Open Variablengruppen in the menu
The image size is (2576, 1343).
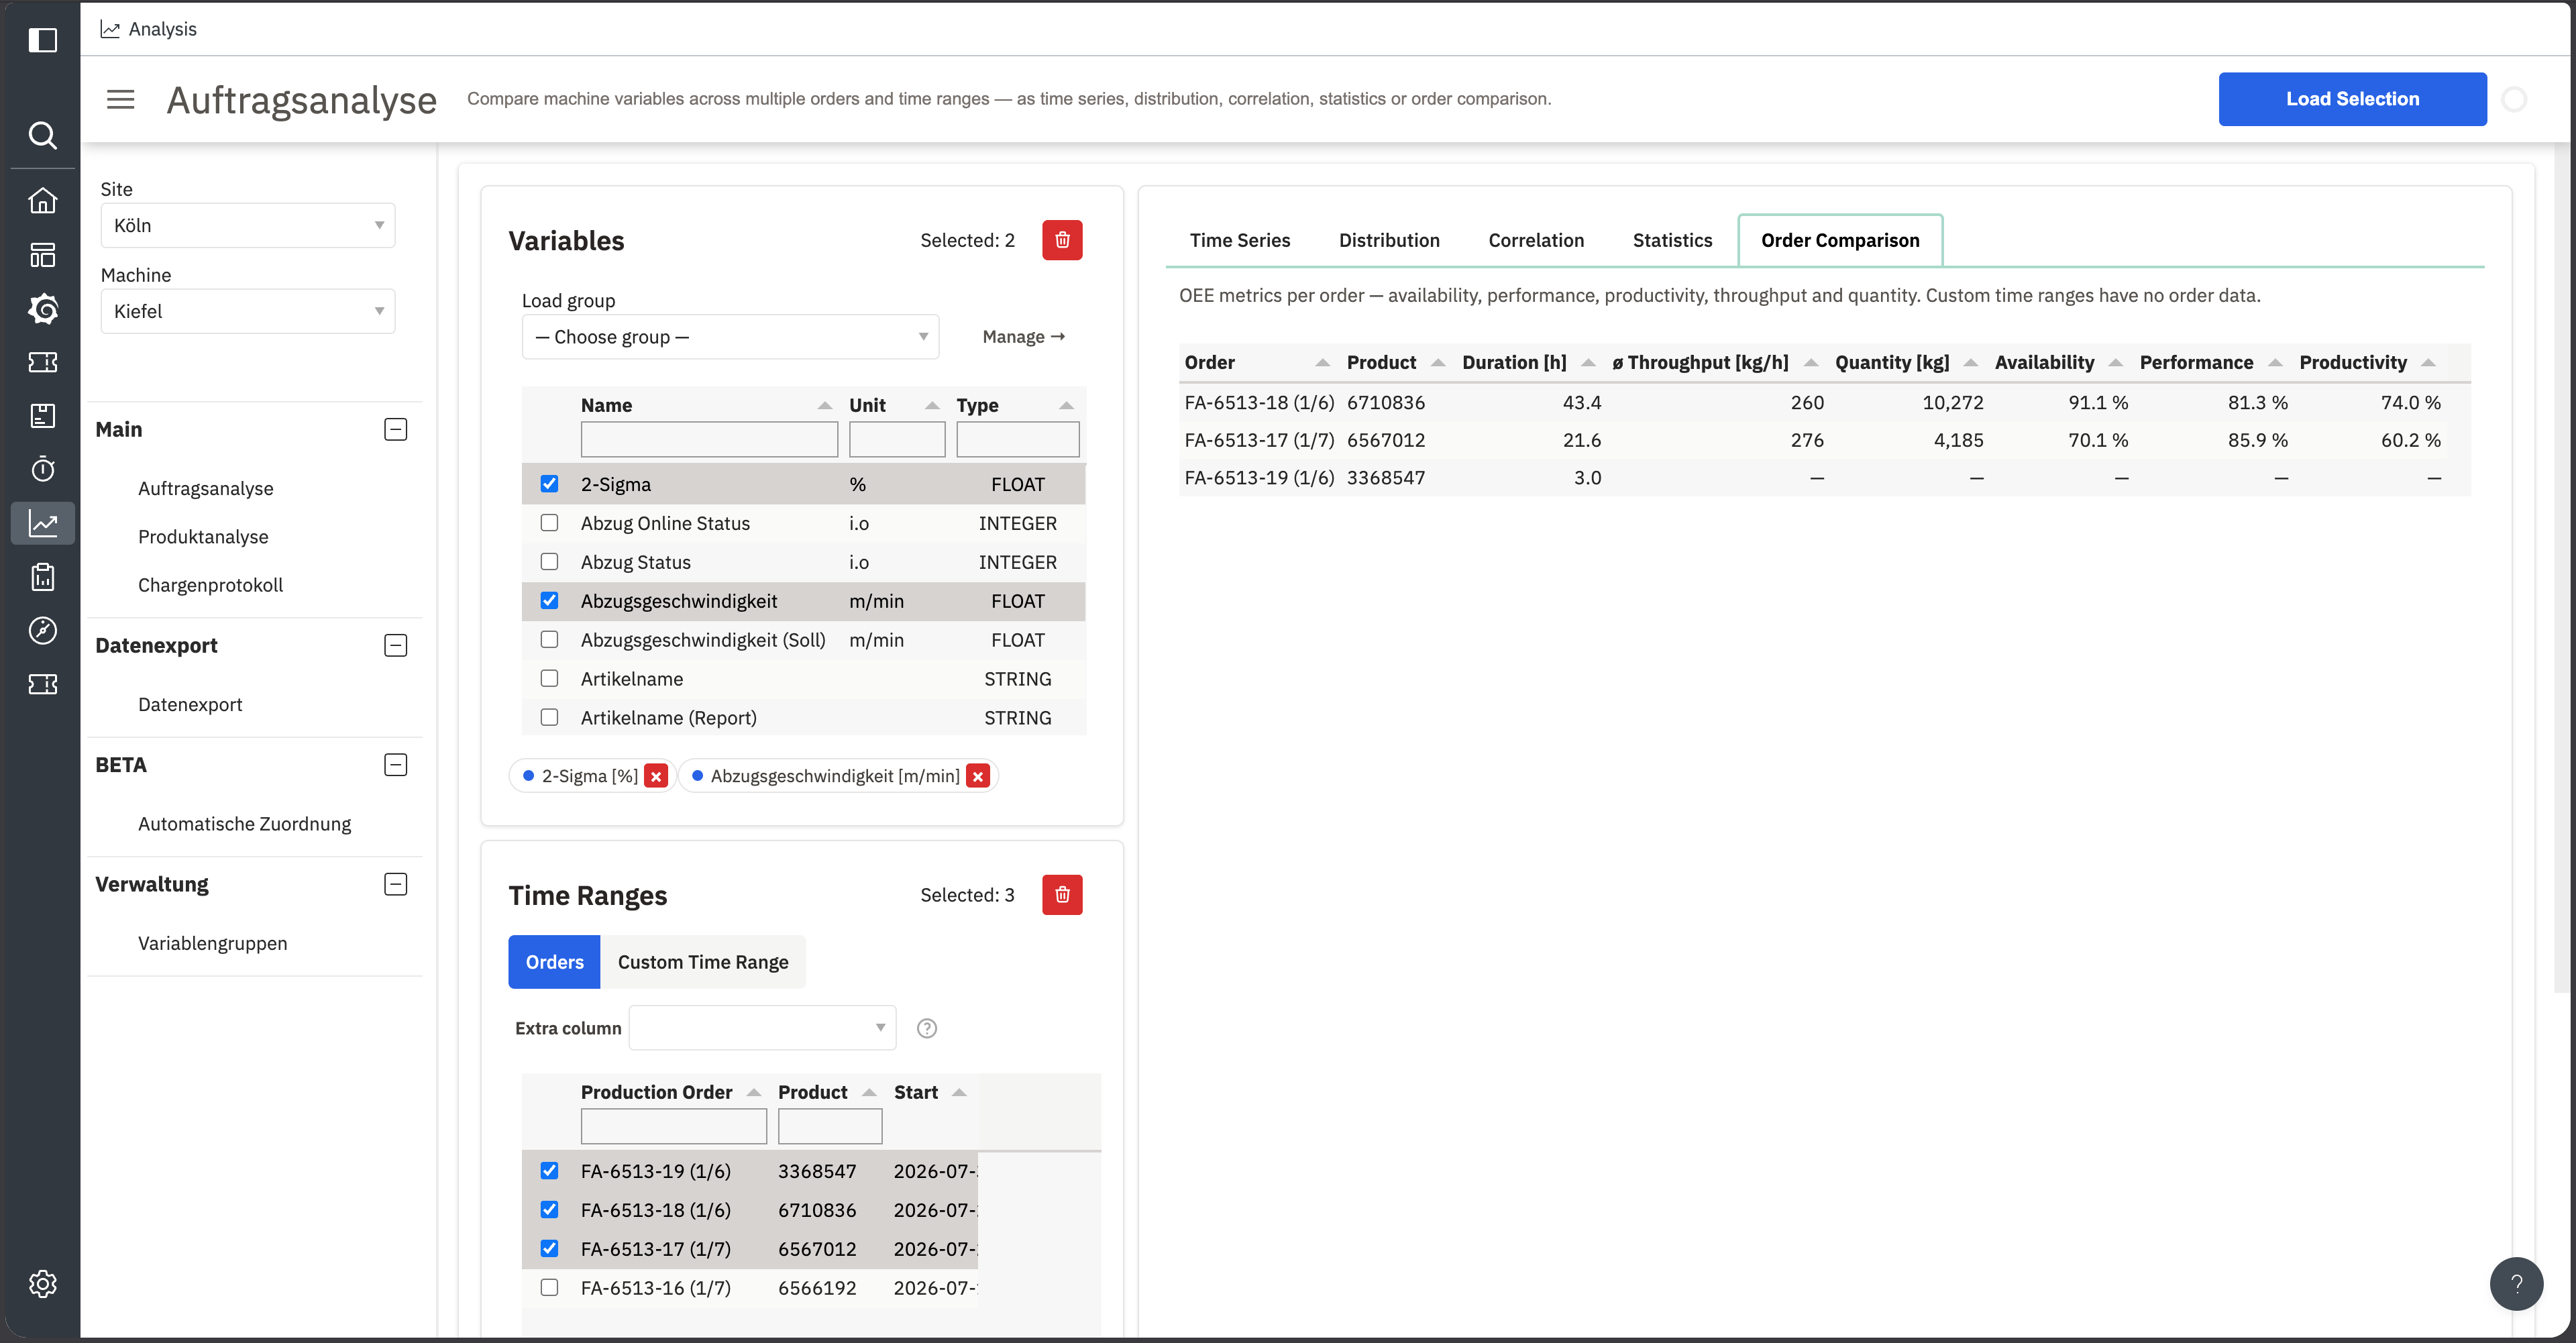212,943
